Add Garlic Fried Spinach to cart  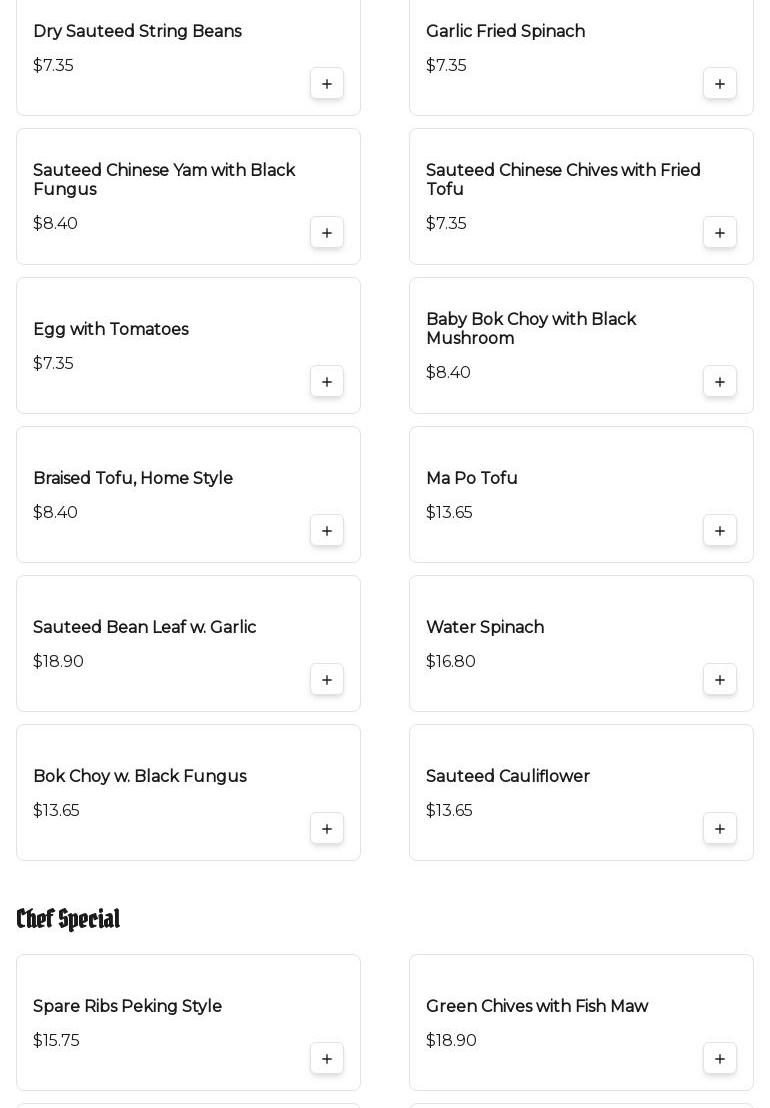tap(720, 84)
